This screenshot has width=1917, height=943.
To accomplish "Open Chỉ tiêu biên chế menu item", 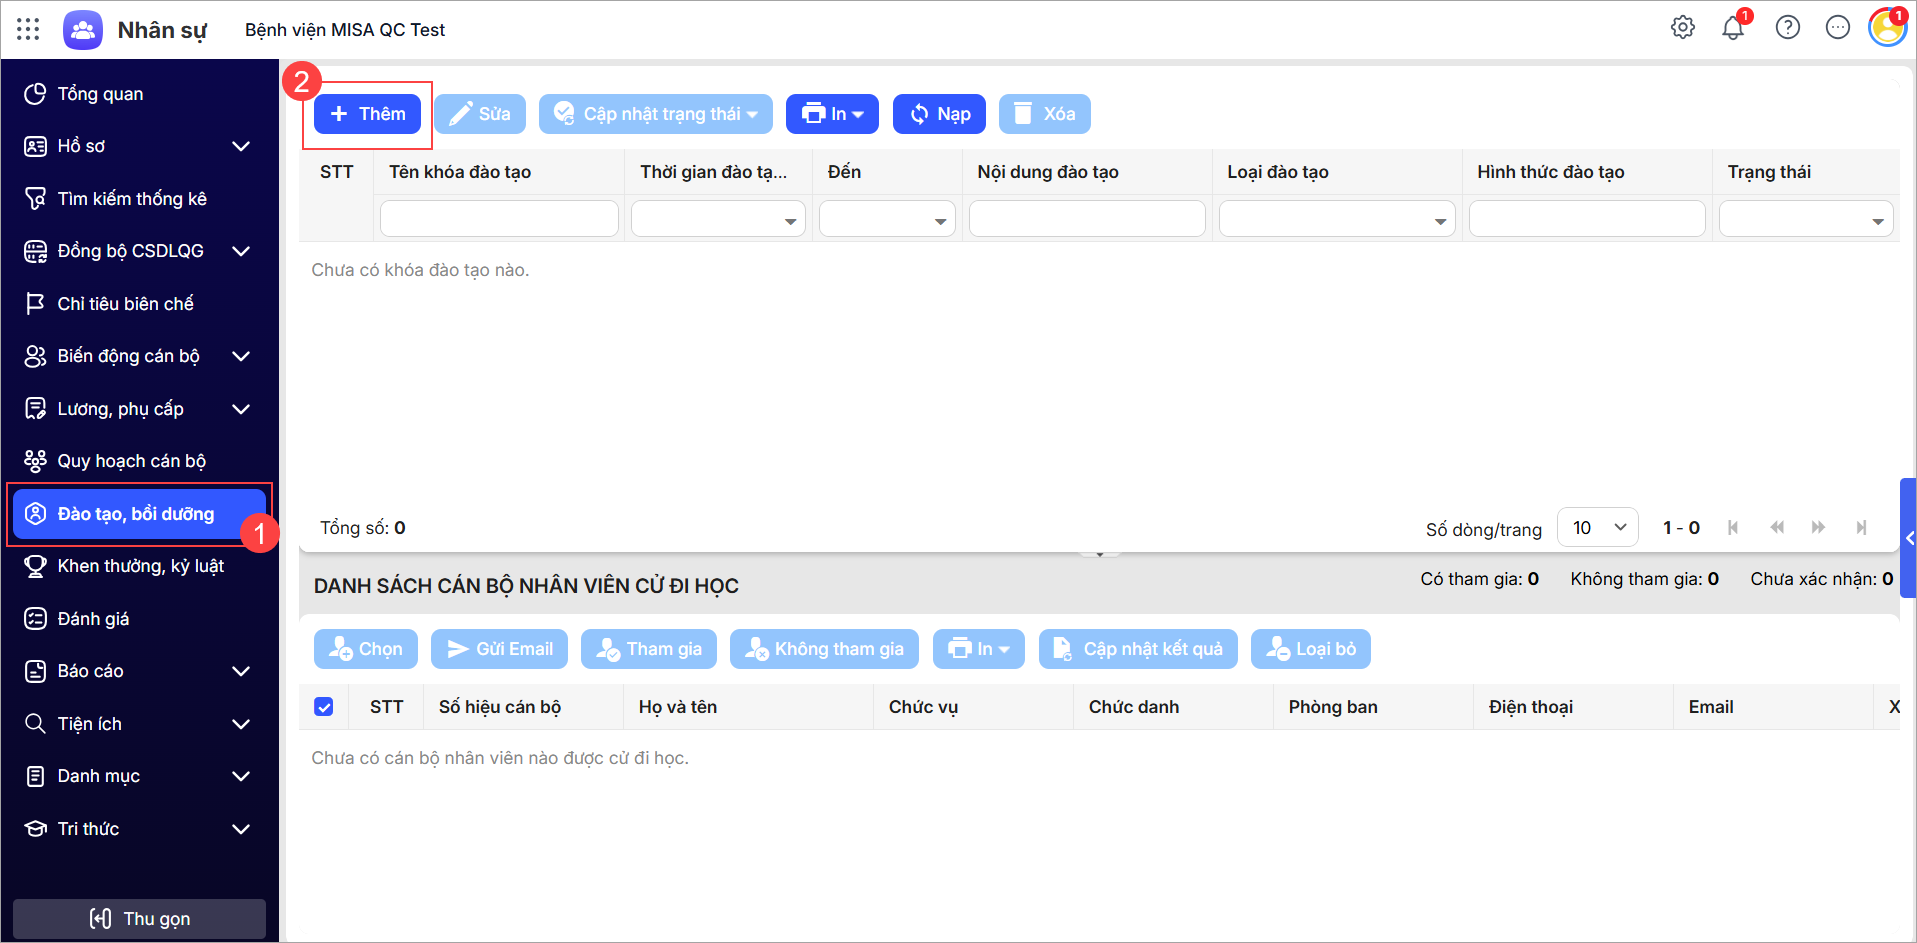I will (140, 304).
